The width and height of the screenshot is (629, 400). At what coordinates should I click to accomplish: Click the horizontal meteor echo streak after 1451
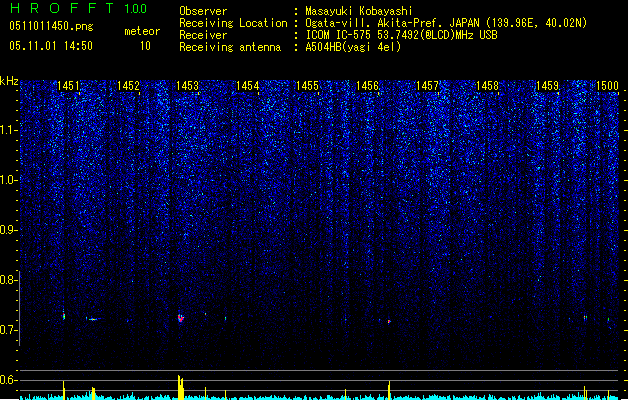pyautogui.click(x=93, y=319)
